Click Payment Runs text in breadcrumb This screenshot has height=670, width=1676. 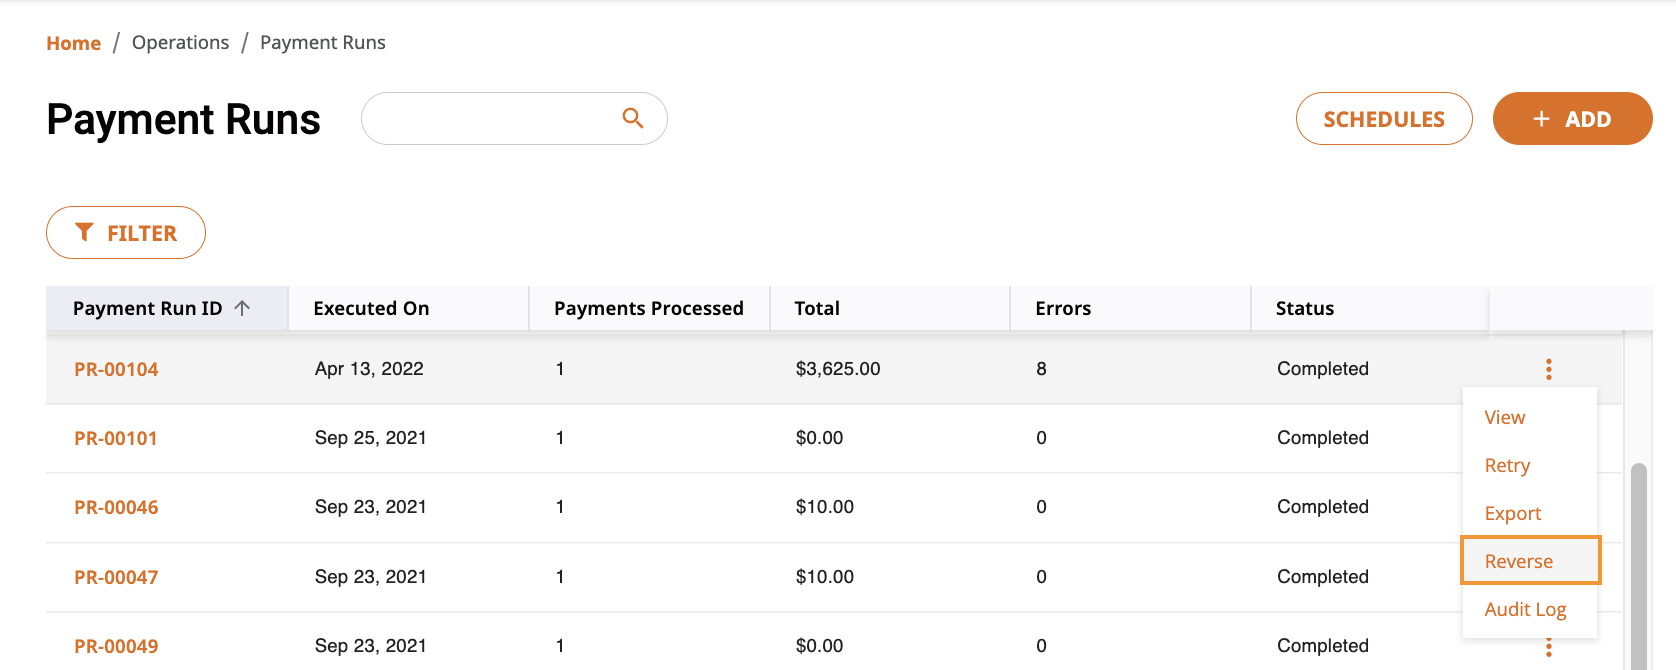point(323,43)
